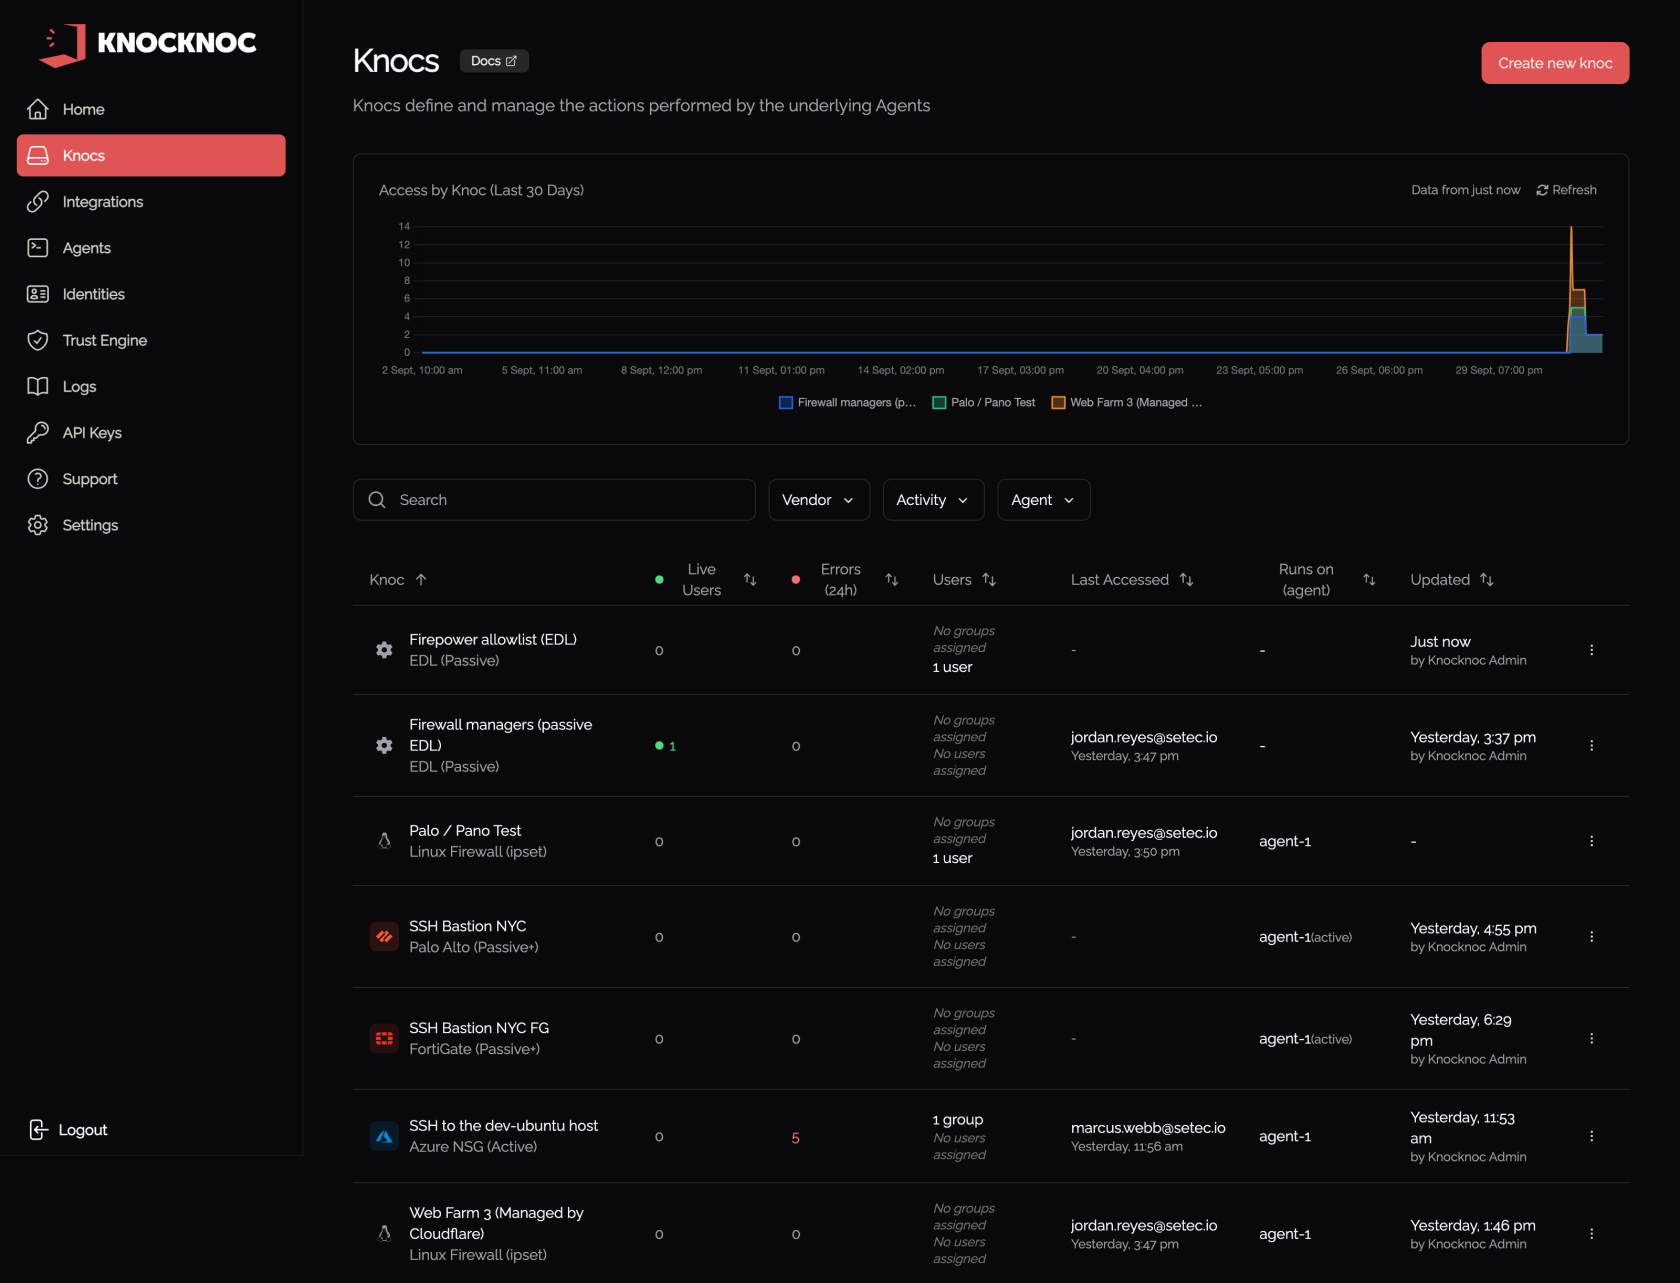Click the Settings gear icon in sidebar
This screenshot has height=1283, width=1680.
[x=38, y=525]
